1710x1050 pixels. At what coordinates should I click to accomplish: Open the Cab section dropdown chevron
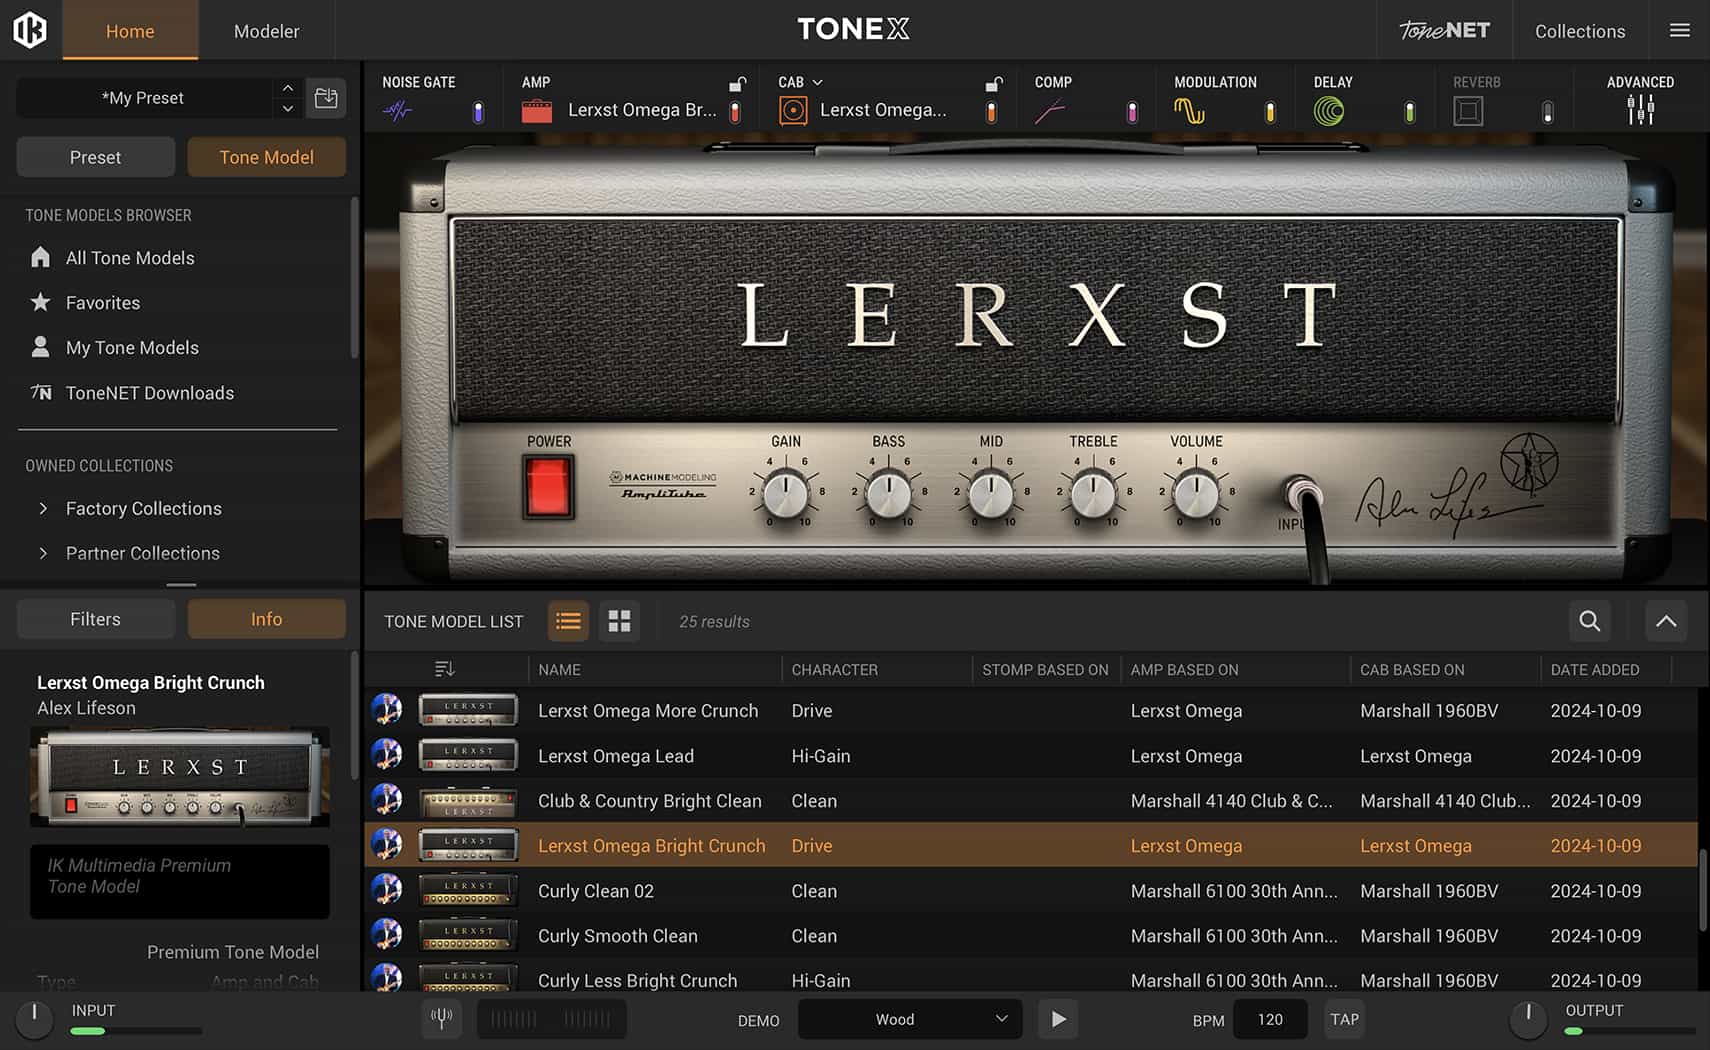pyautogui.click(x=816, y=82)
